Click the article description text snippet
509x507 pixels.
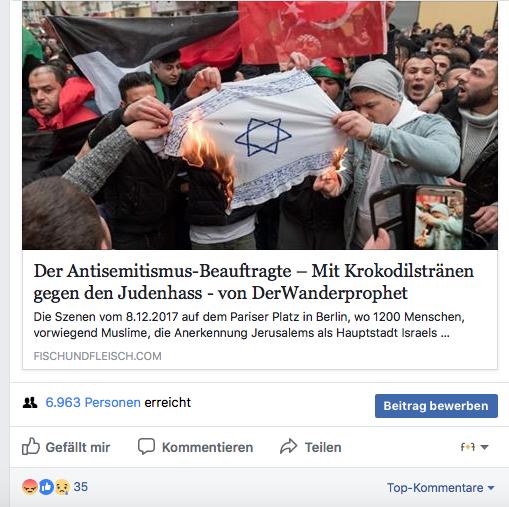click(x=249, y=325)
